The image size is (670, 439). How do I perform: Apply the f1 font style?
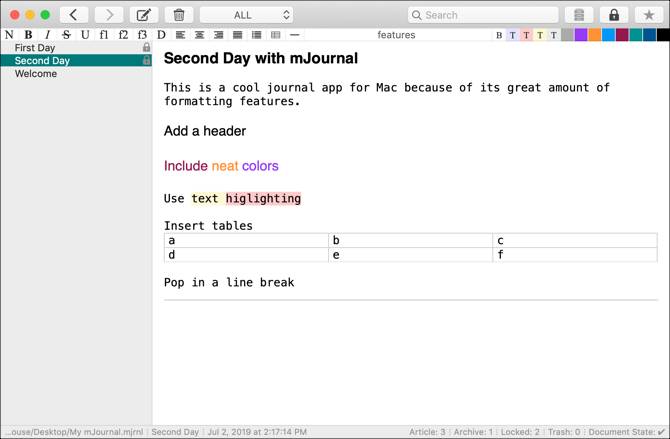(x=104, y=35)
